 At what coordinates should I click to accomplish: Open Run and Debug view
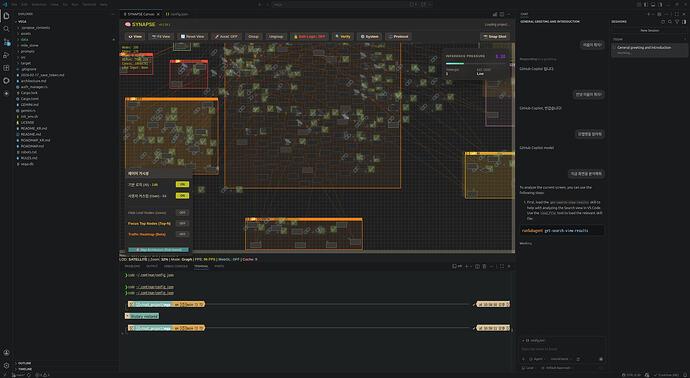6,55
